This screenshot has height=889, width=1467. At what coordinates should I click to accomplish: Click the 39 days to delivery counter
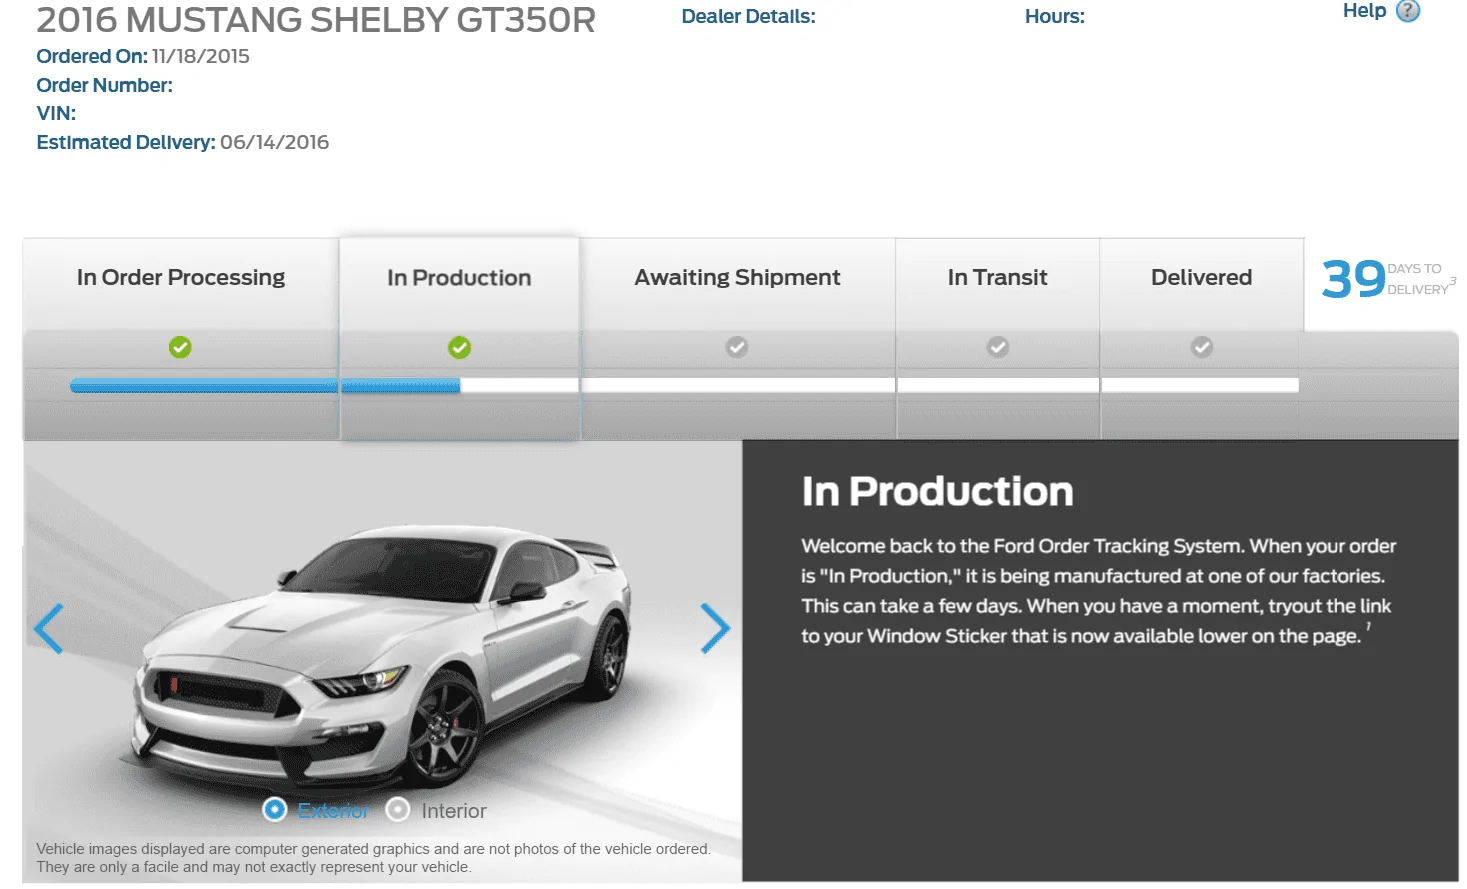tap(1388, 278)
